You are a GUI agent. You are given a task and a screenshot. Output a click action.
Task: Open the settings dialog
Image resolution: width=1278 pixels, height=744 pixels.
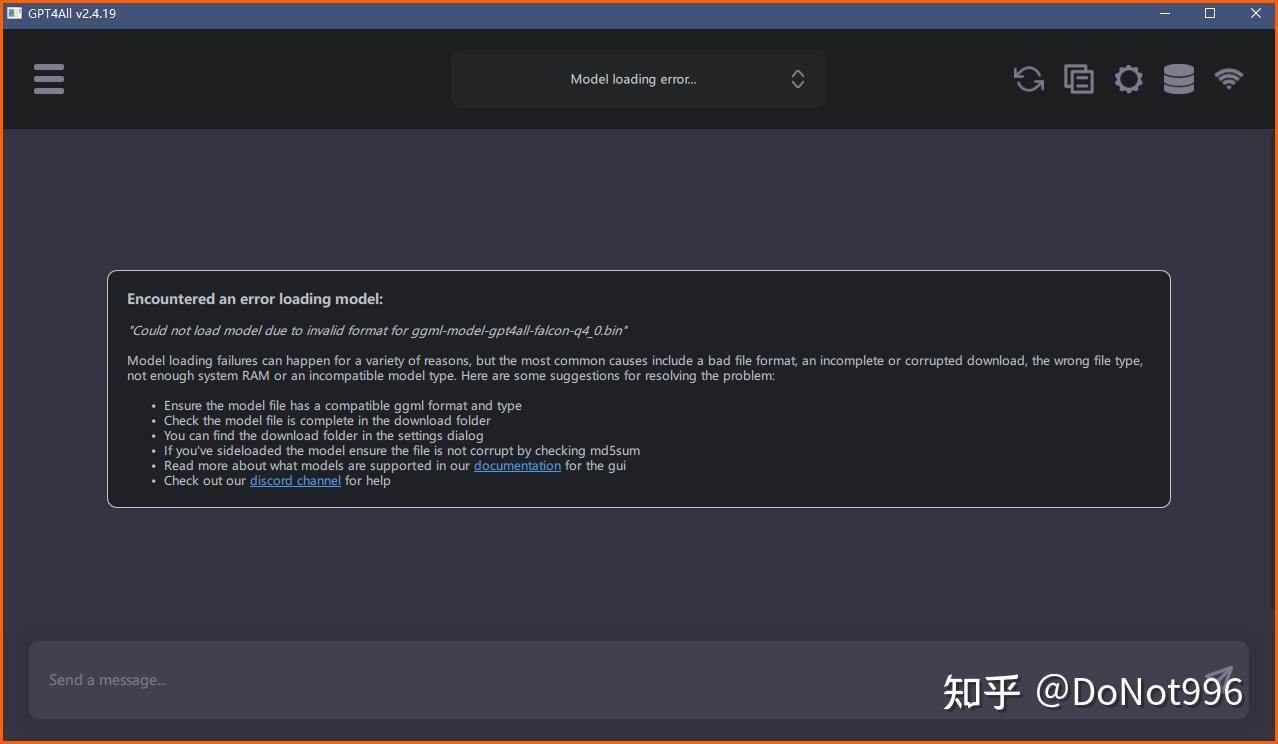[x=1128, y=79]
